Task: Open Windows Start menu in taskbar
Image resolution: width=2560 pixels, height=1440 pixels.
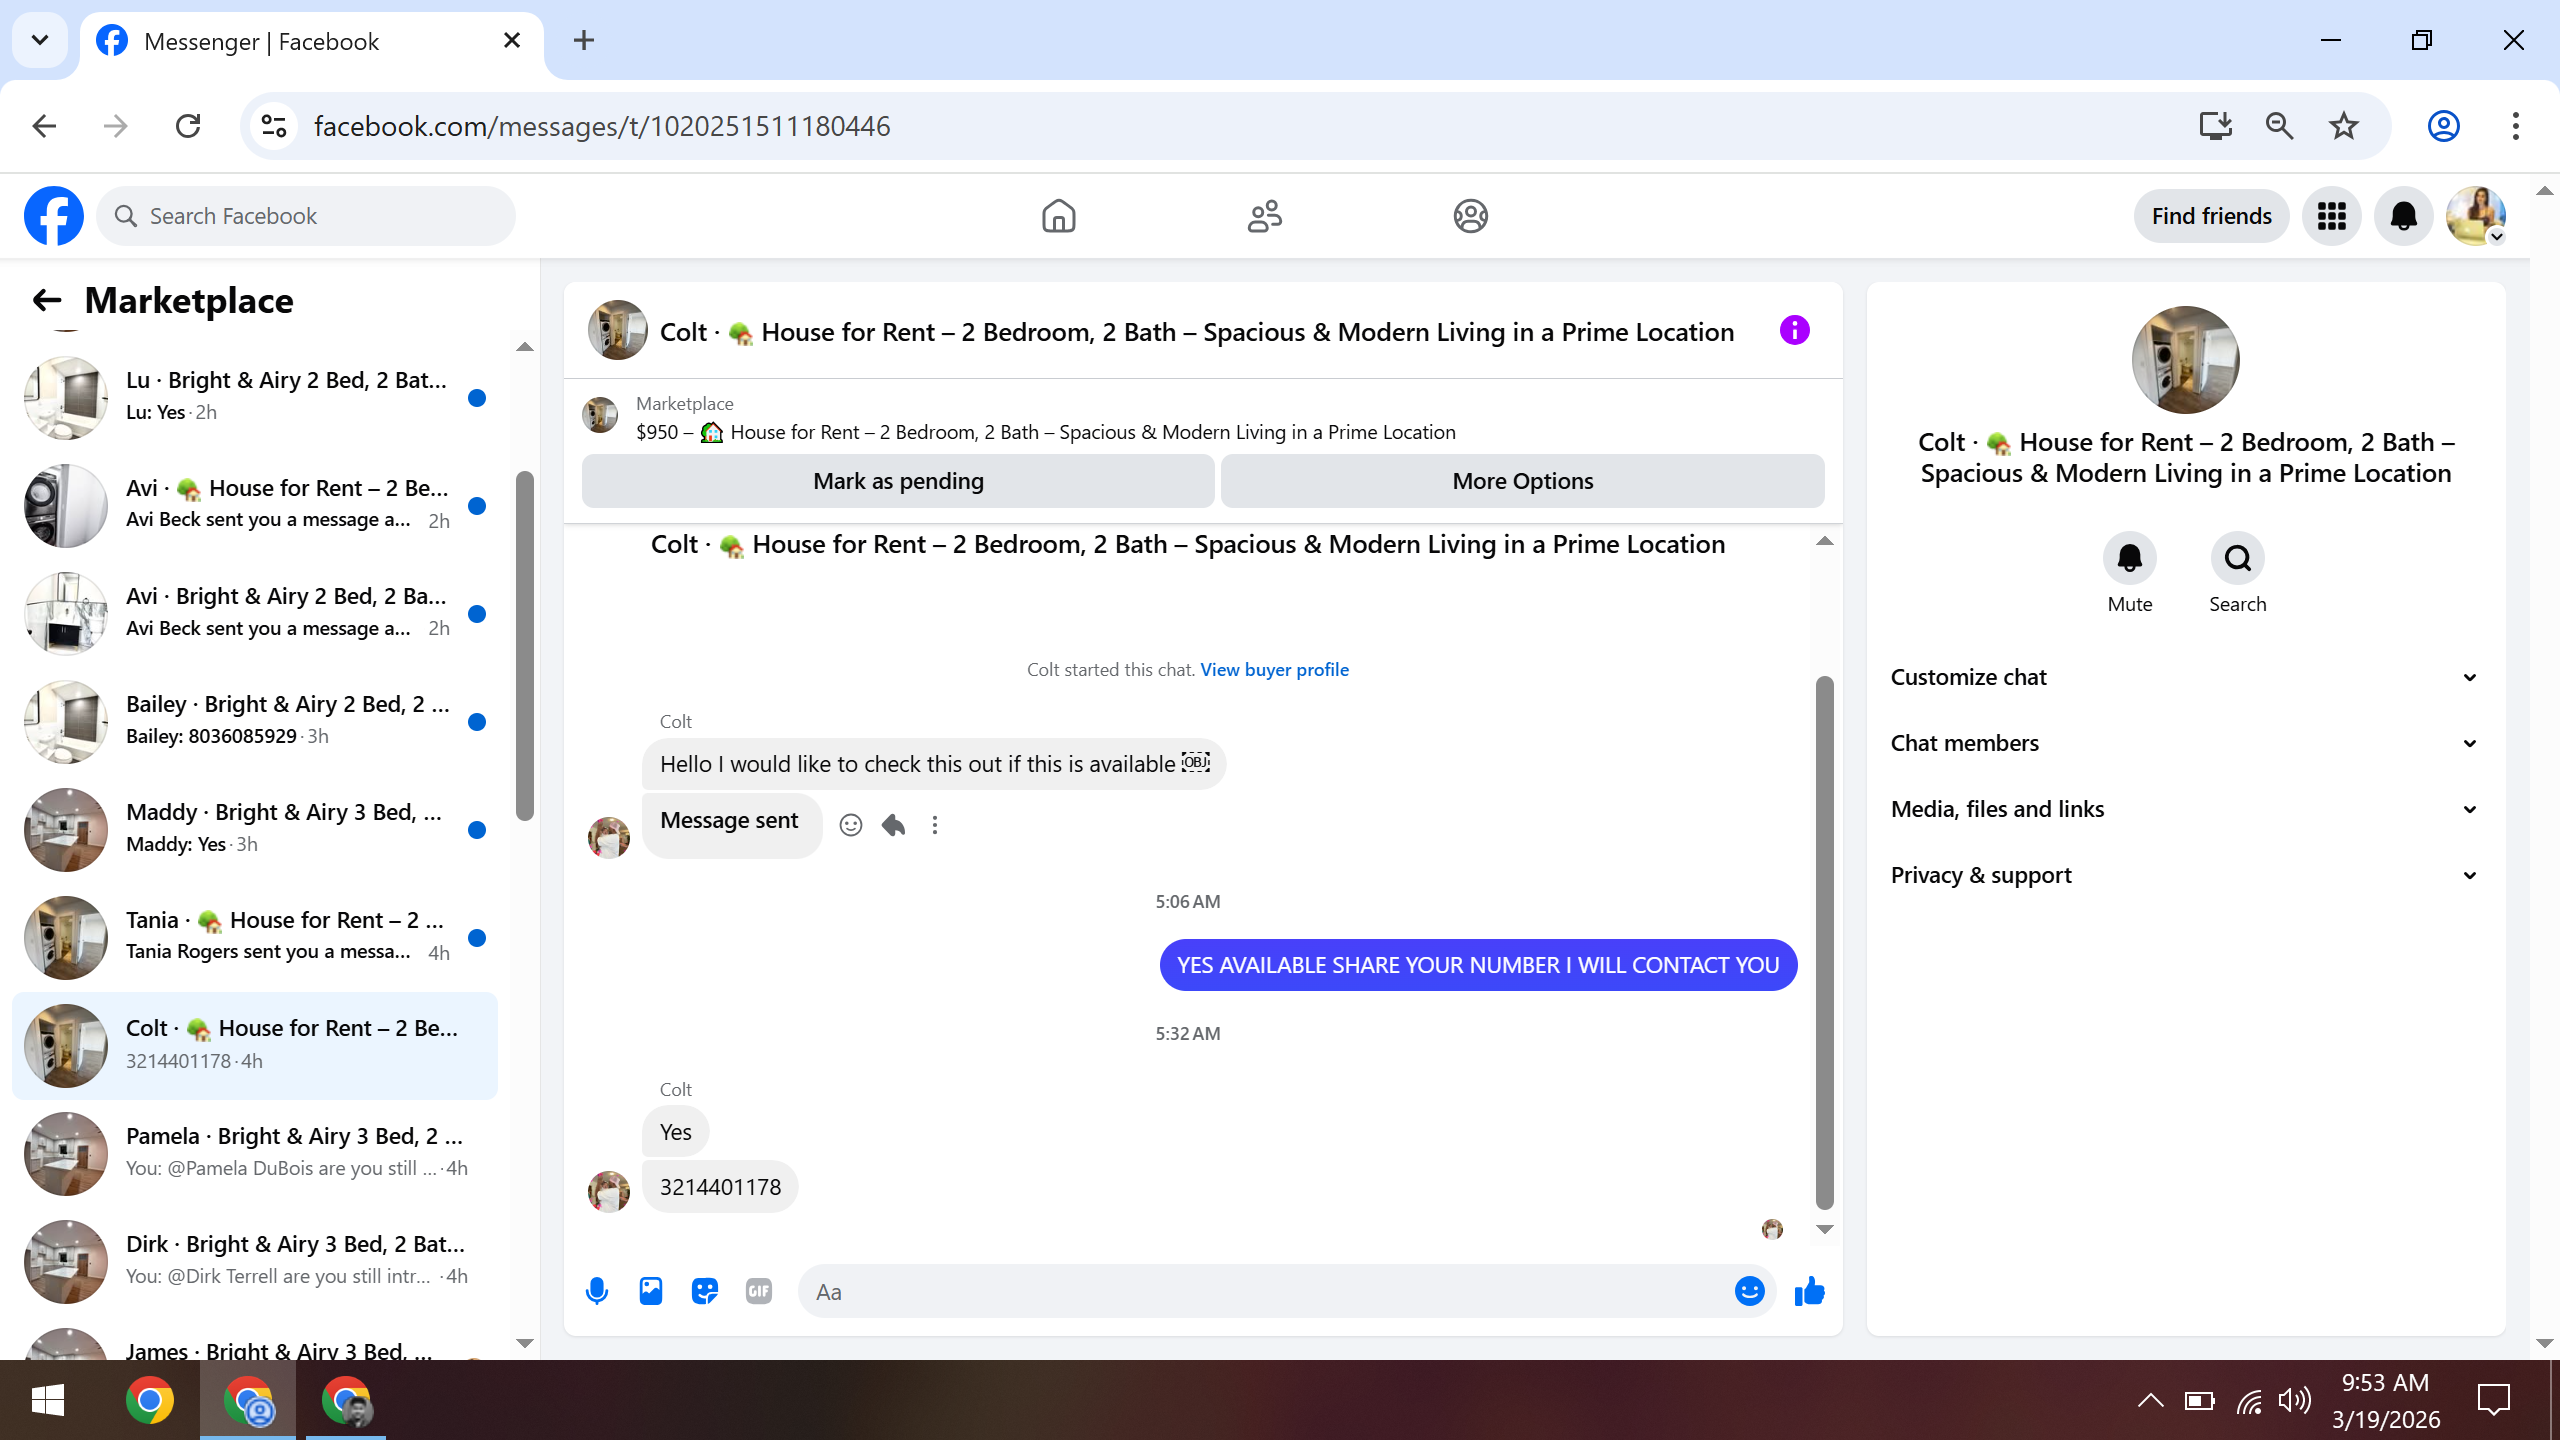Action: coord(47,1400)
